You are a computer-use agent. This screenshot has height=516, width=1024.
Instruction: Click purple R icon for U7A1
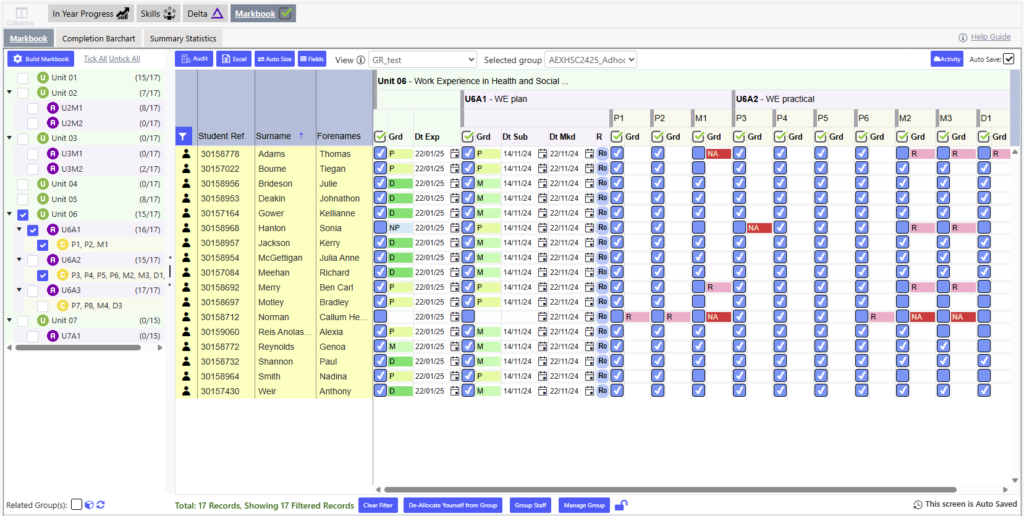(54, 336)
